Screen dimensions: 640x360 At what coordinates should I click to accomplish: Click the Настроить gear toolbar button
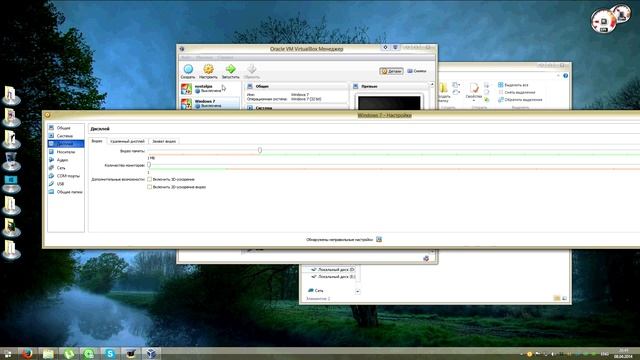click(x=208, y=71)
